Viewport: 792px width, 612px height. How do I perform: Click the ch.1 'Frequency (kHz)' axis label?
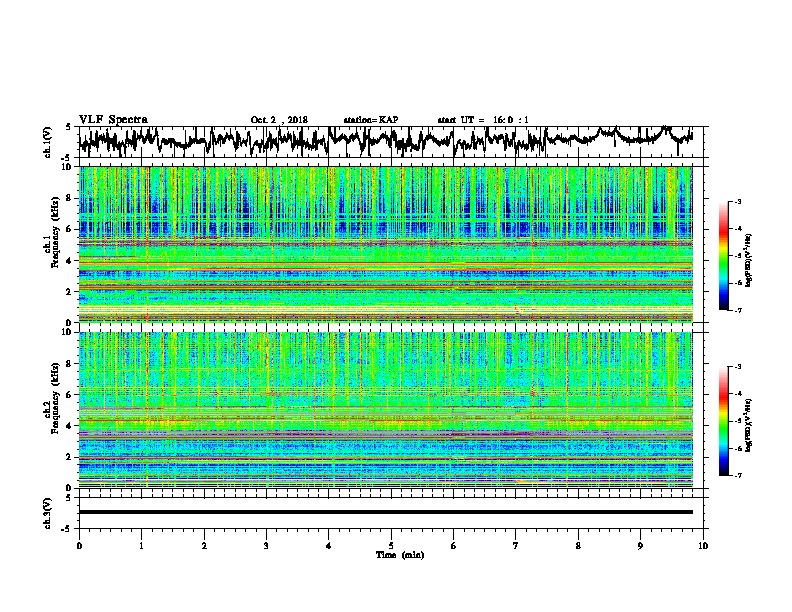click(x=55, y=232)
